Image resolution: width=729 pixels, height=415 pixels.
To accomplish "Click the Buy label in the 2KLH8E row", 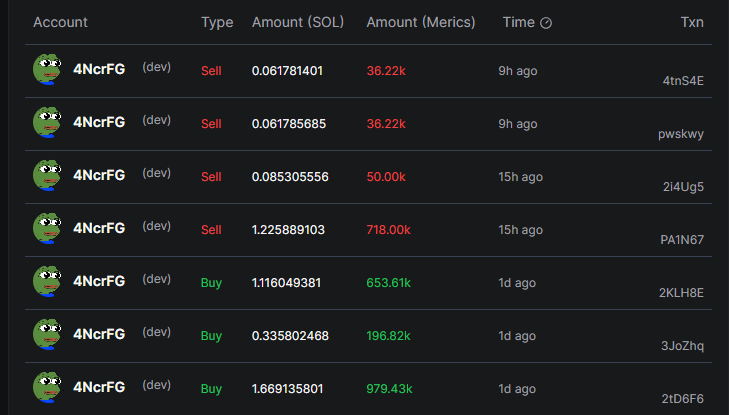I will pyautogui.click(x=211, y=283).
